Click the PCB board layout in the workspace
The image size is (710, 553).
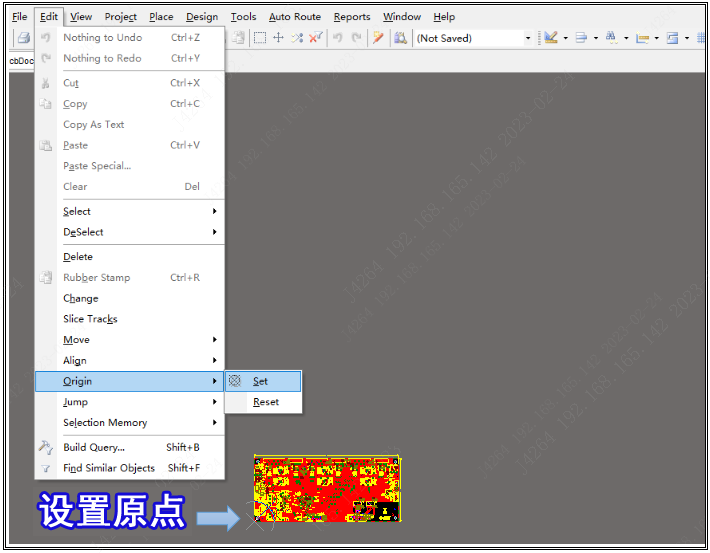coord(326,488)
